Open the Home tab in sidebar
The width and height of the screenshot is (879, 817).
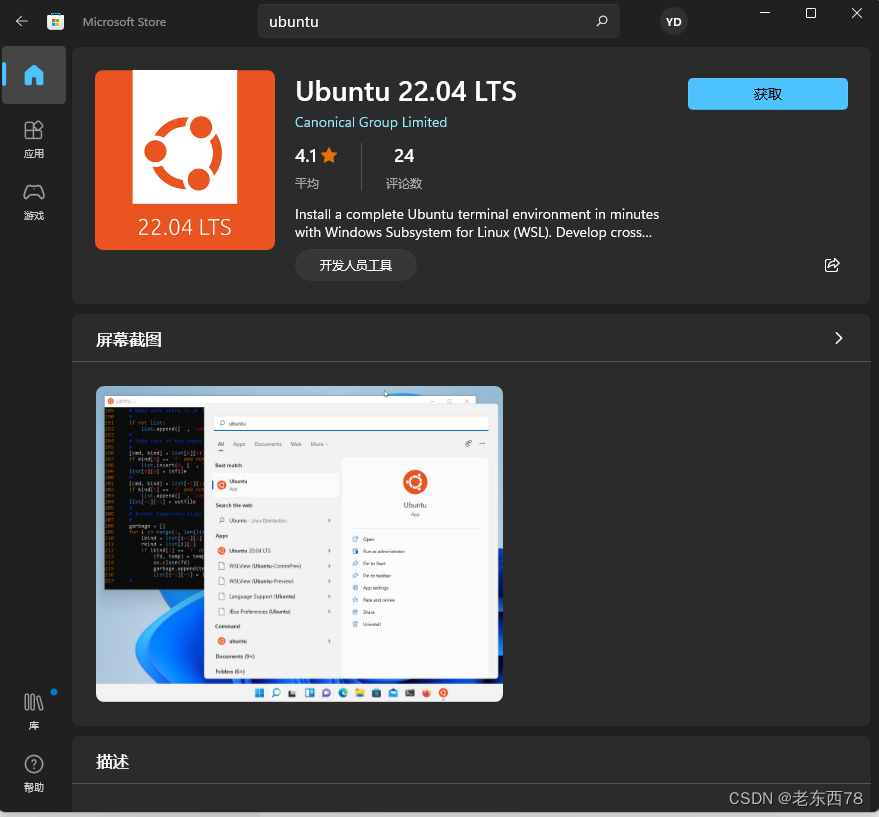(x=34, y=75)
